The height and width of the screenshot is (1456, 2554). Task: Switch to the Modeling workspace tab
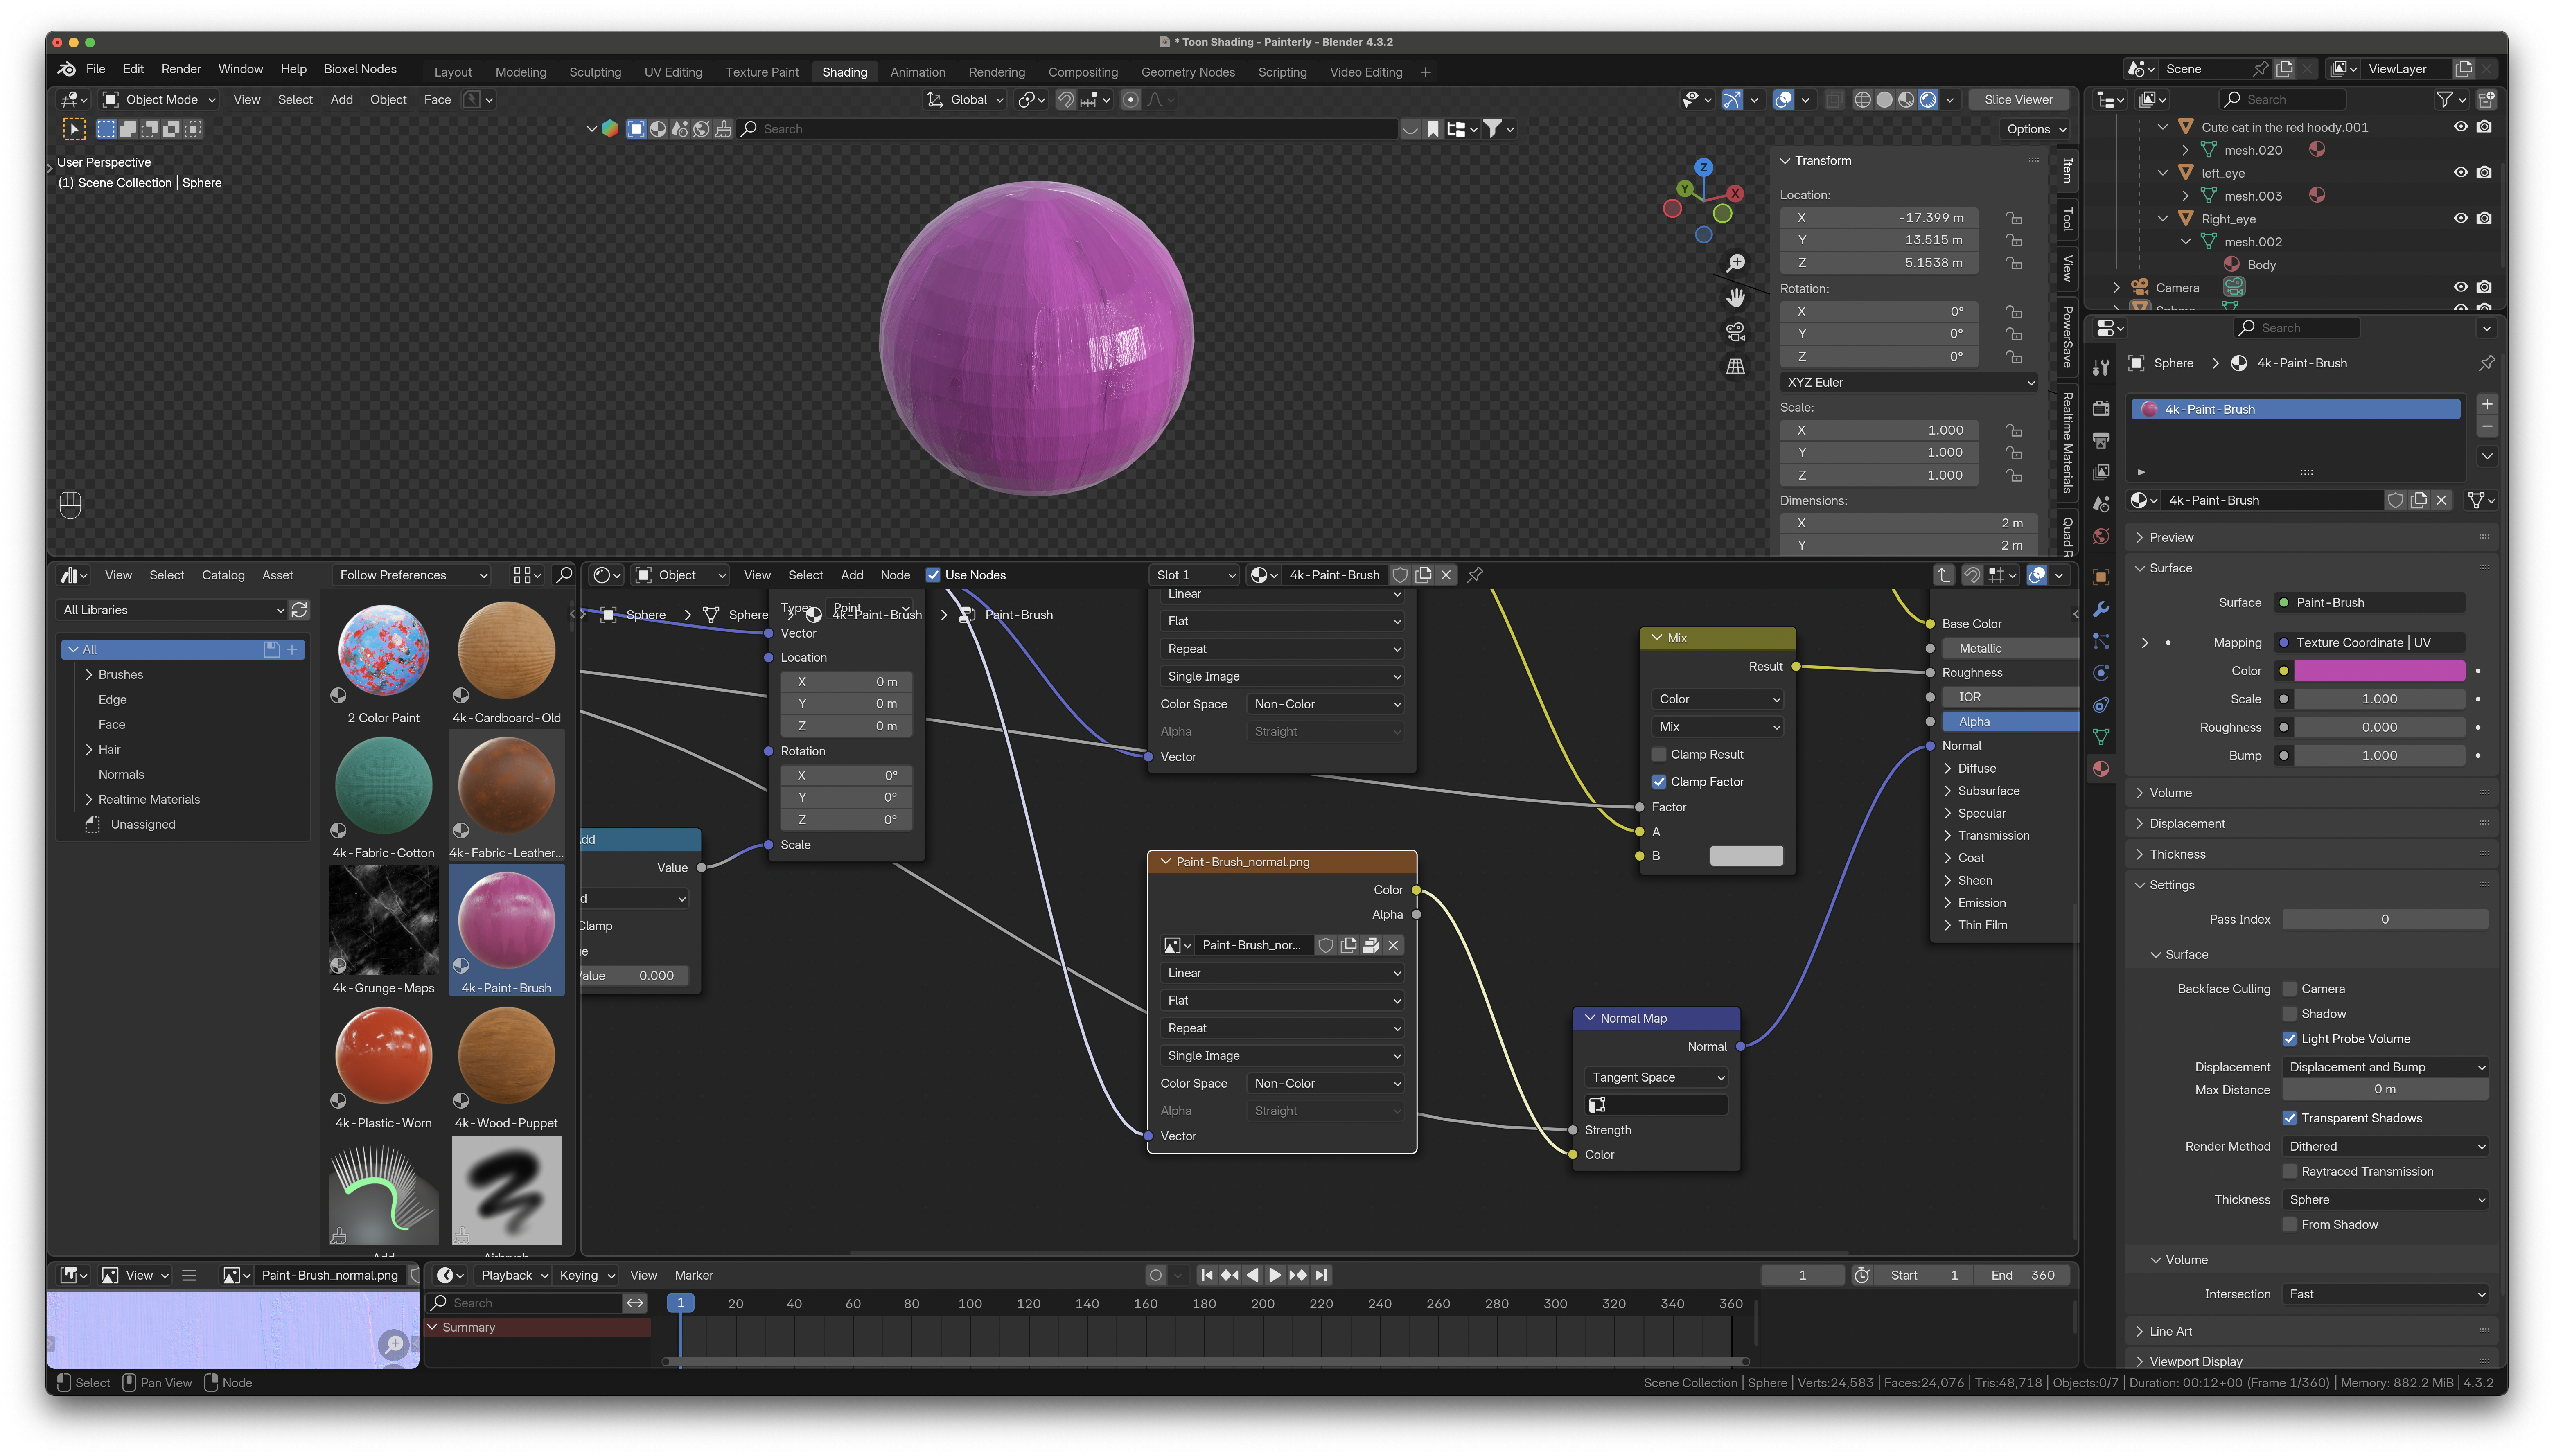tap(521, 72)
